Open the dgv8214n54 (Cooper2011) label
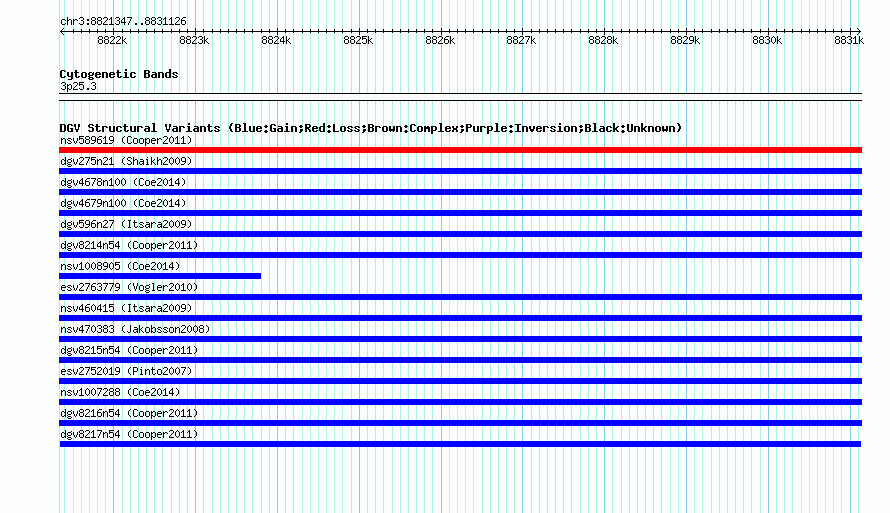 129,245
